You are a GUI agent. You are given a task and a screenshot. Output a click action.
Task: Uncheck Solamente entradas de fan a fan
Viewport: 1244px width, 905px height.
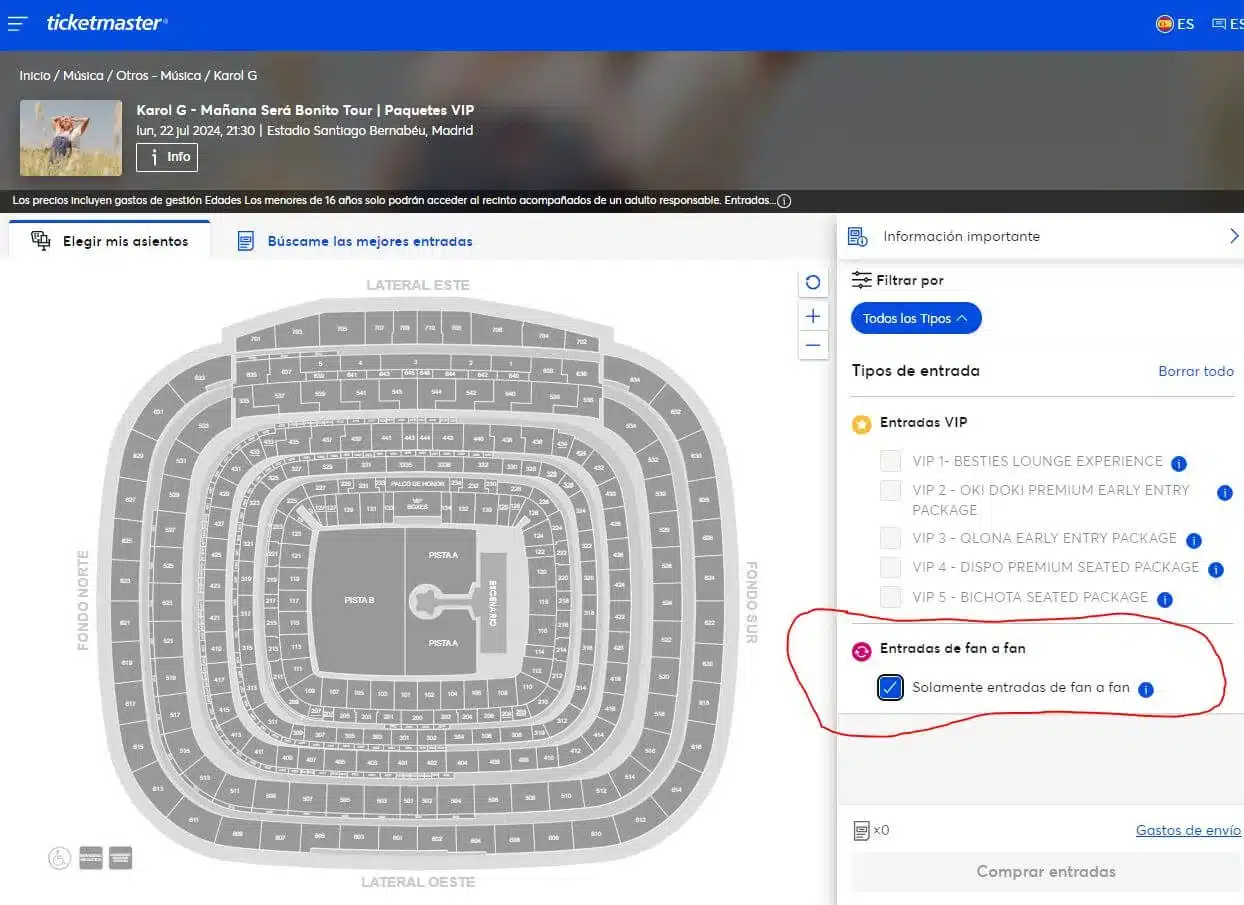pyautogui.click(x=890, y=688)
